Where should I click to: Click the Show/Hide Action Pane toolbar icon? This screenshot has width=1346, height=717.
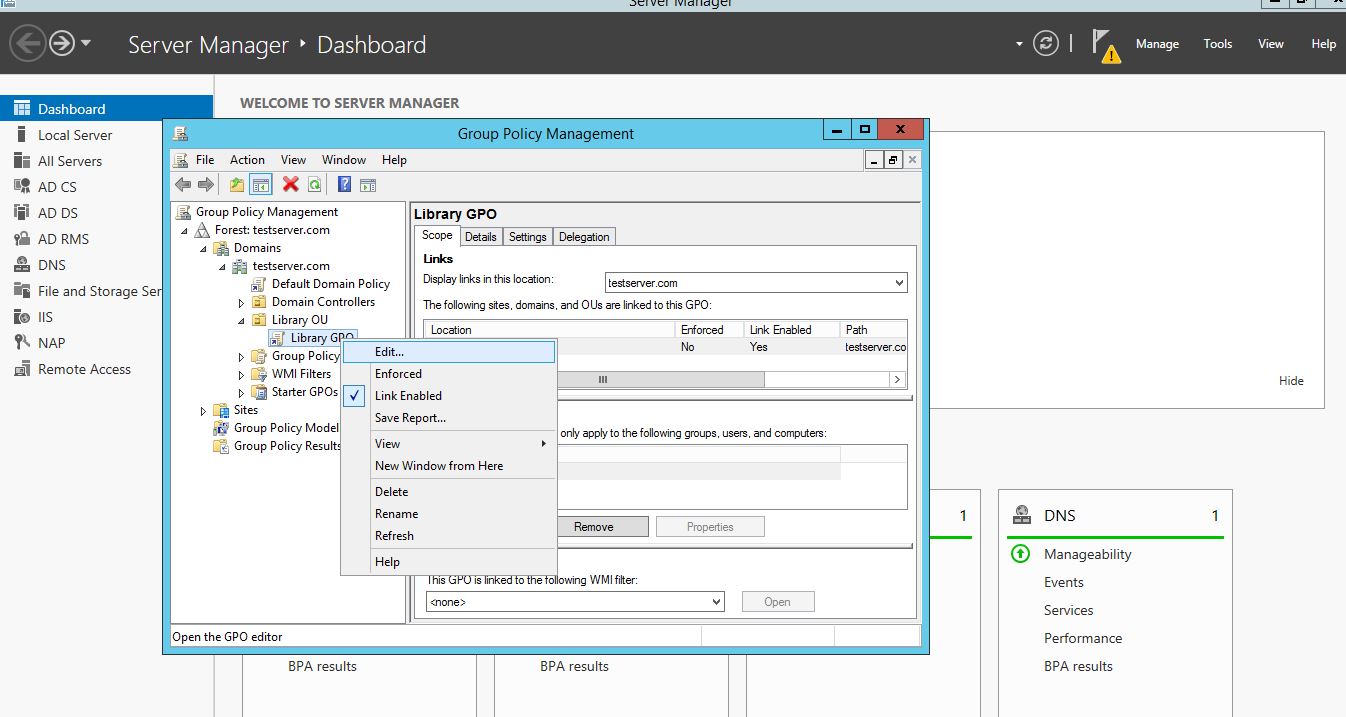pyautogui.click(x=368, y=184)
